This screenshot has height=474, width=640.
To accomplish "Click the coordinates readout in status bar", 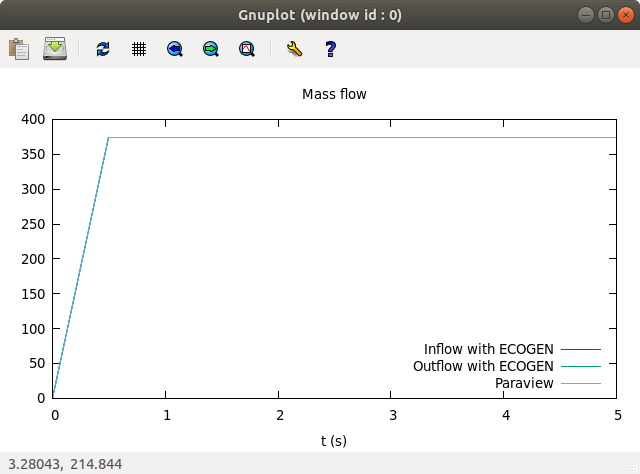I will point(65,464).
